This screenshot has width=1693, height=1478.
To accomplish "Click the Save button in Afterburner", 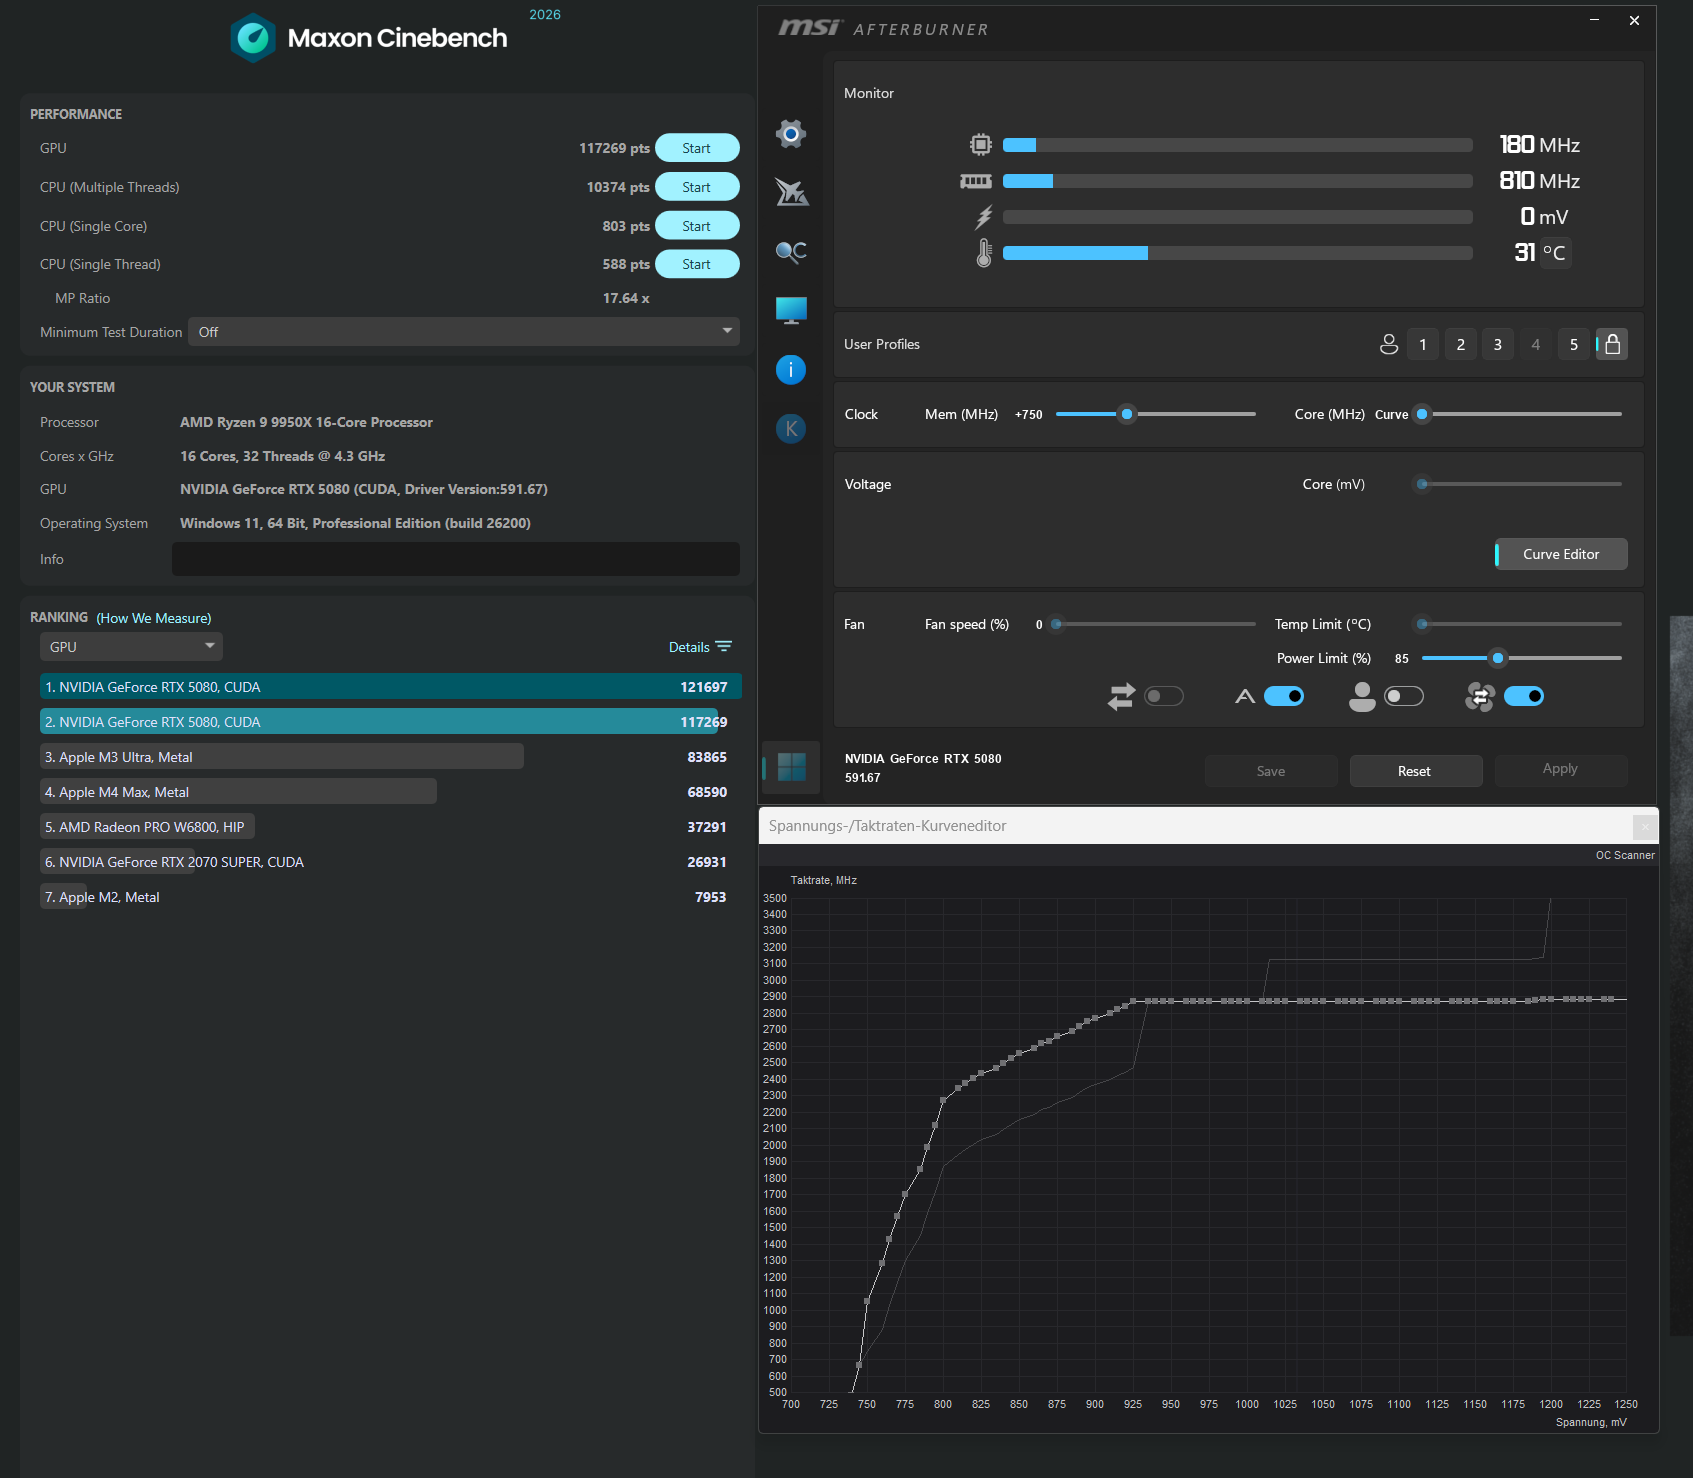I will click(1271, 771).
